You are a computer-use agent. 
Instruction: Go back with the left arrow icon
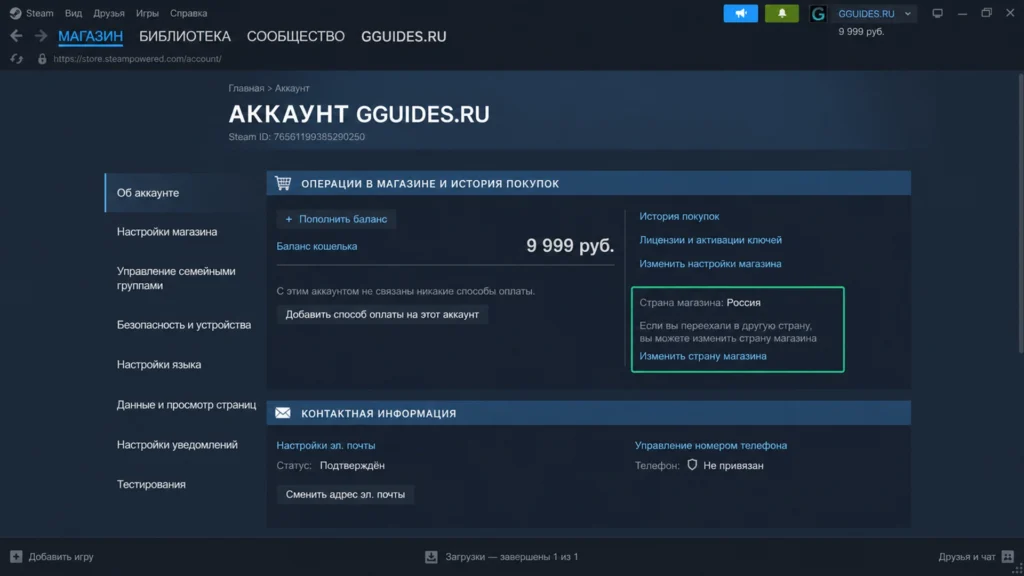point(16,37)
